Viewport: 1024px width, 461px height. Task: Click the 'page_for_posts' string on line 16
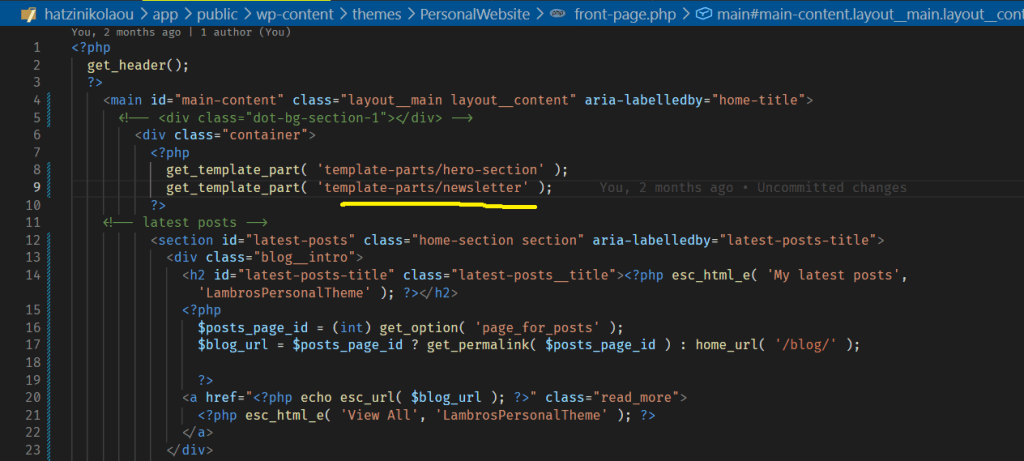pyautogui.click(x=537, y=327)
